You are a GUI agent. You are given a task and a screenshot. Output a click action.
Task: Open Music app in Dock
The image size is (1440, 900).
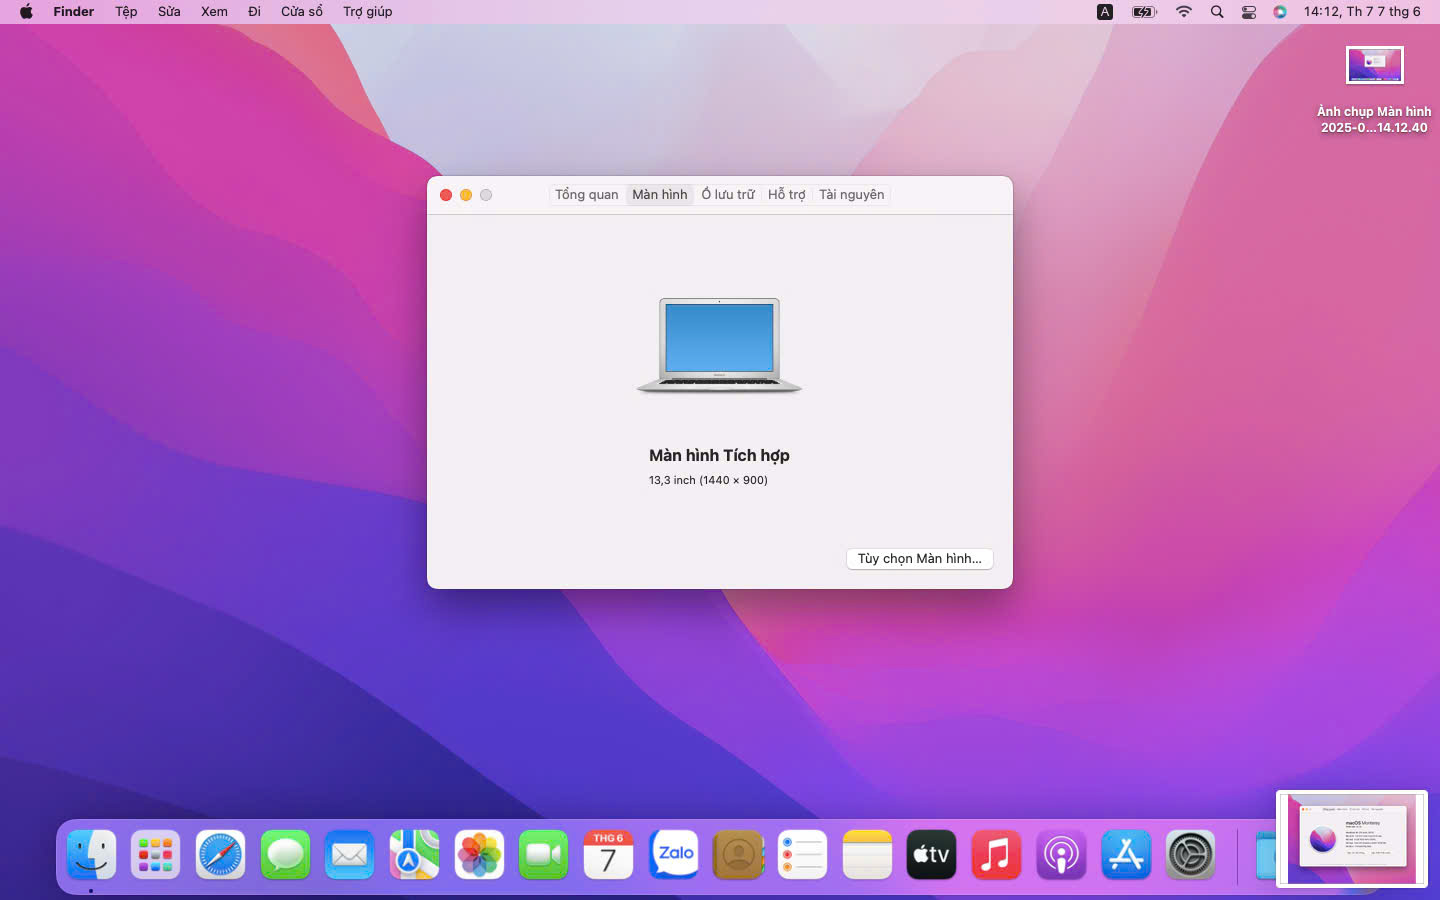pos(996,855)
